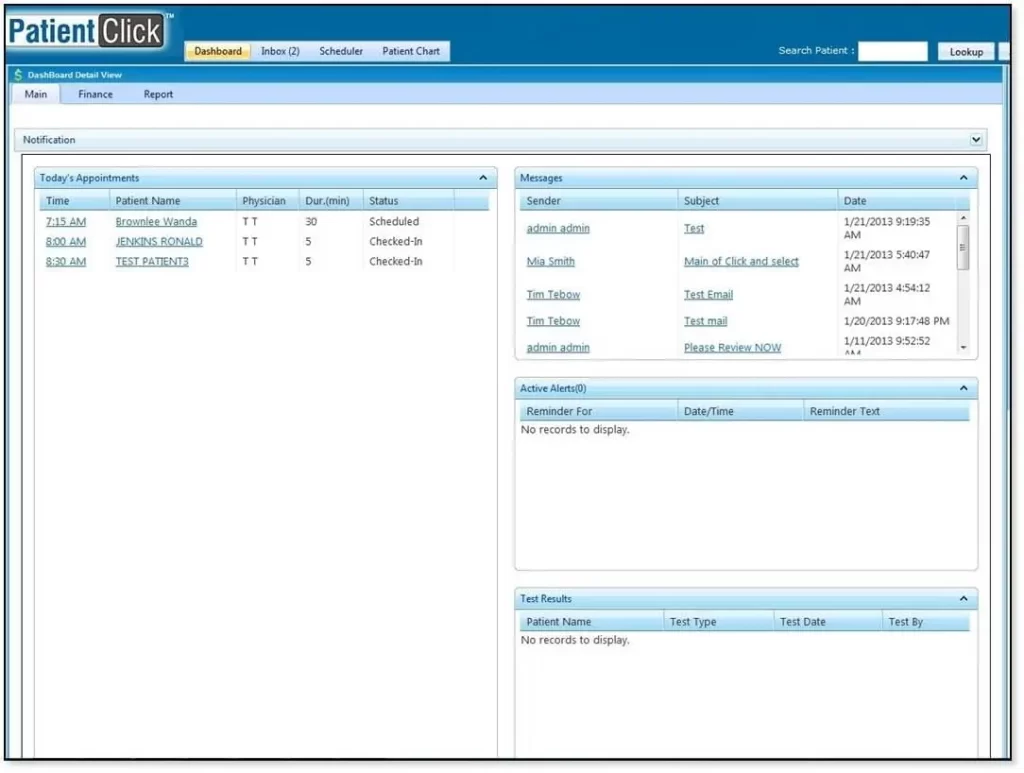This screenshot has height=773, width=1024.
Task: Open patient record for Brownlee Wanda
Action: coord(156,221)
